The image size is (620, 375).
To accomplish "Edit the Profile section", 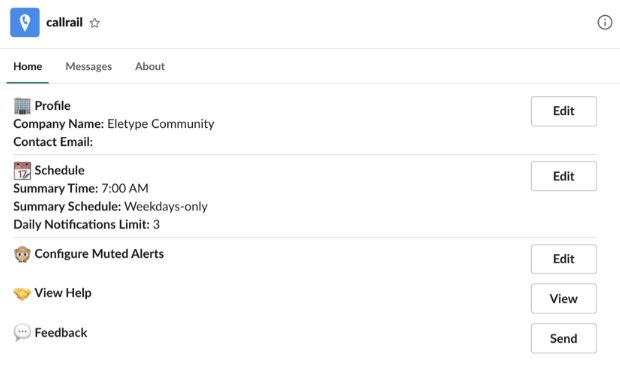I will point(563,111).
